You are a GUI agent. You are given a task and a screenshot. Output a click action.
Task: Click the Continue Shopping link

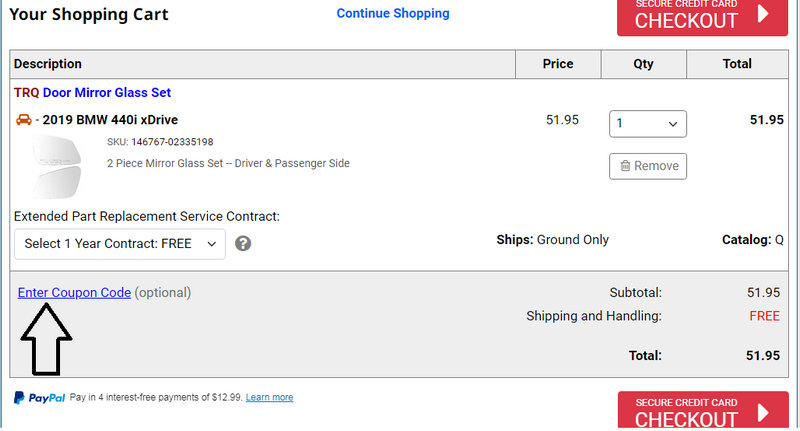tap(393, 13)
